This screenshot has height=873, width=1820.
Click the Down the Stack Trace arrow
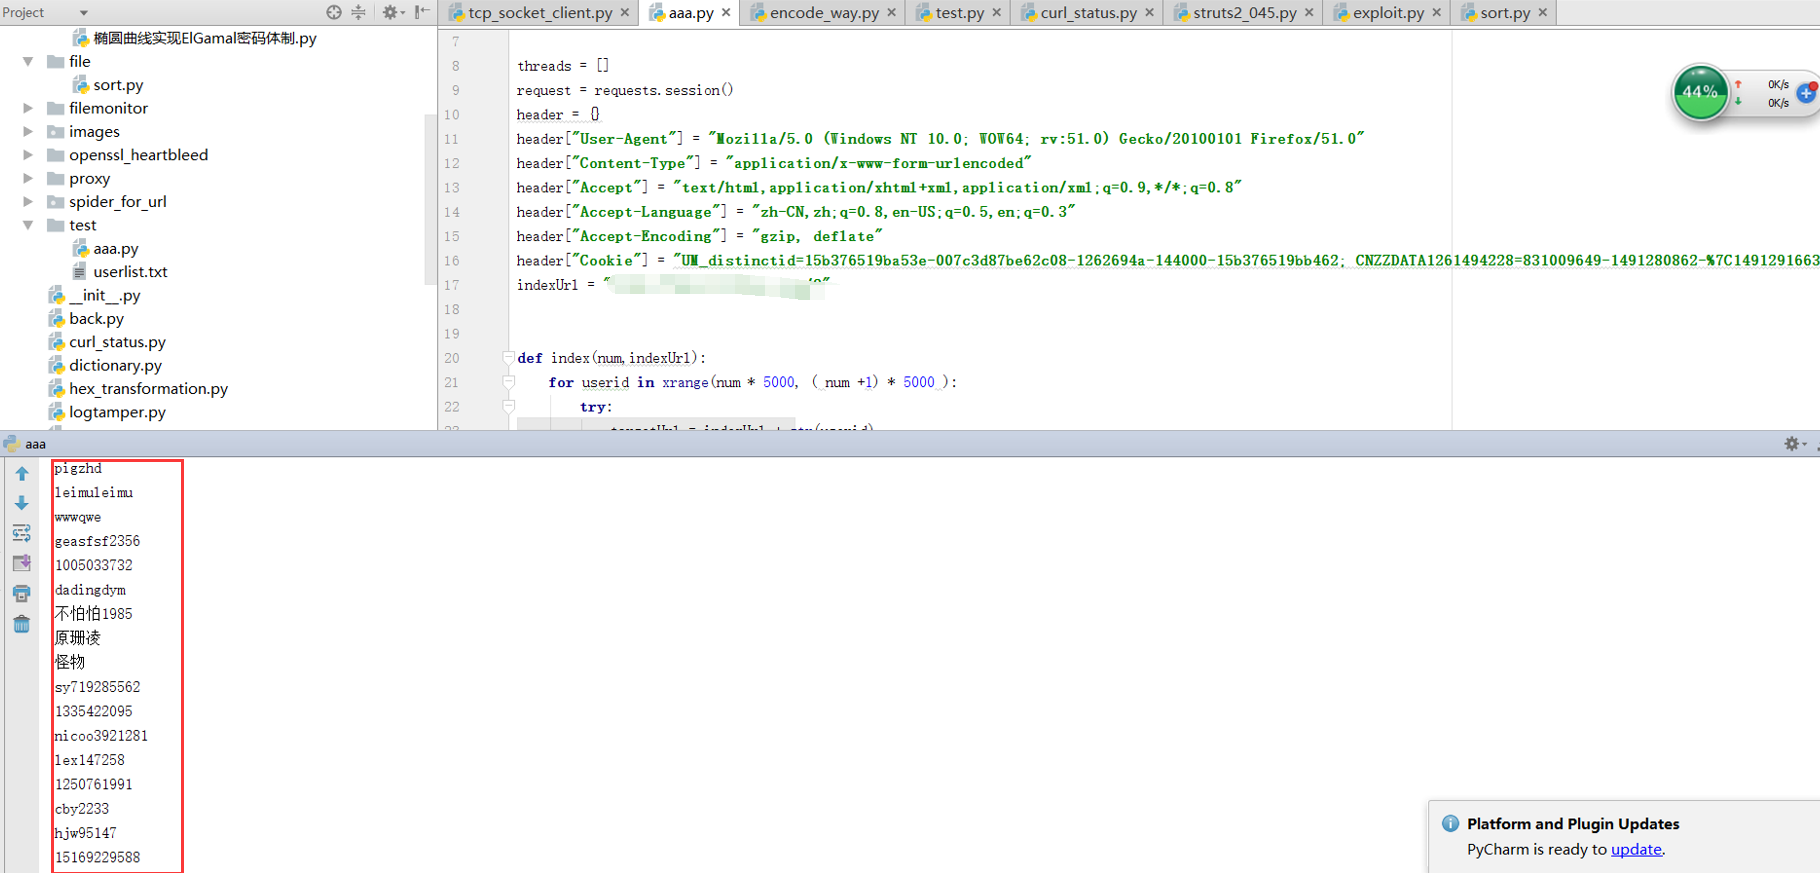[22, 503]
